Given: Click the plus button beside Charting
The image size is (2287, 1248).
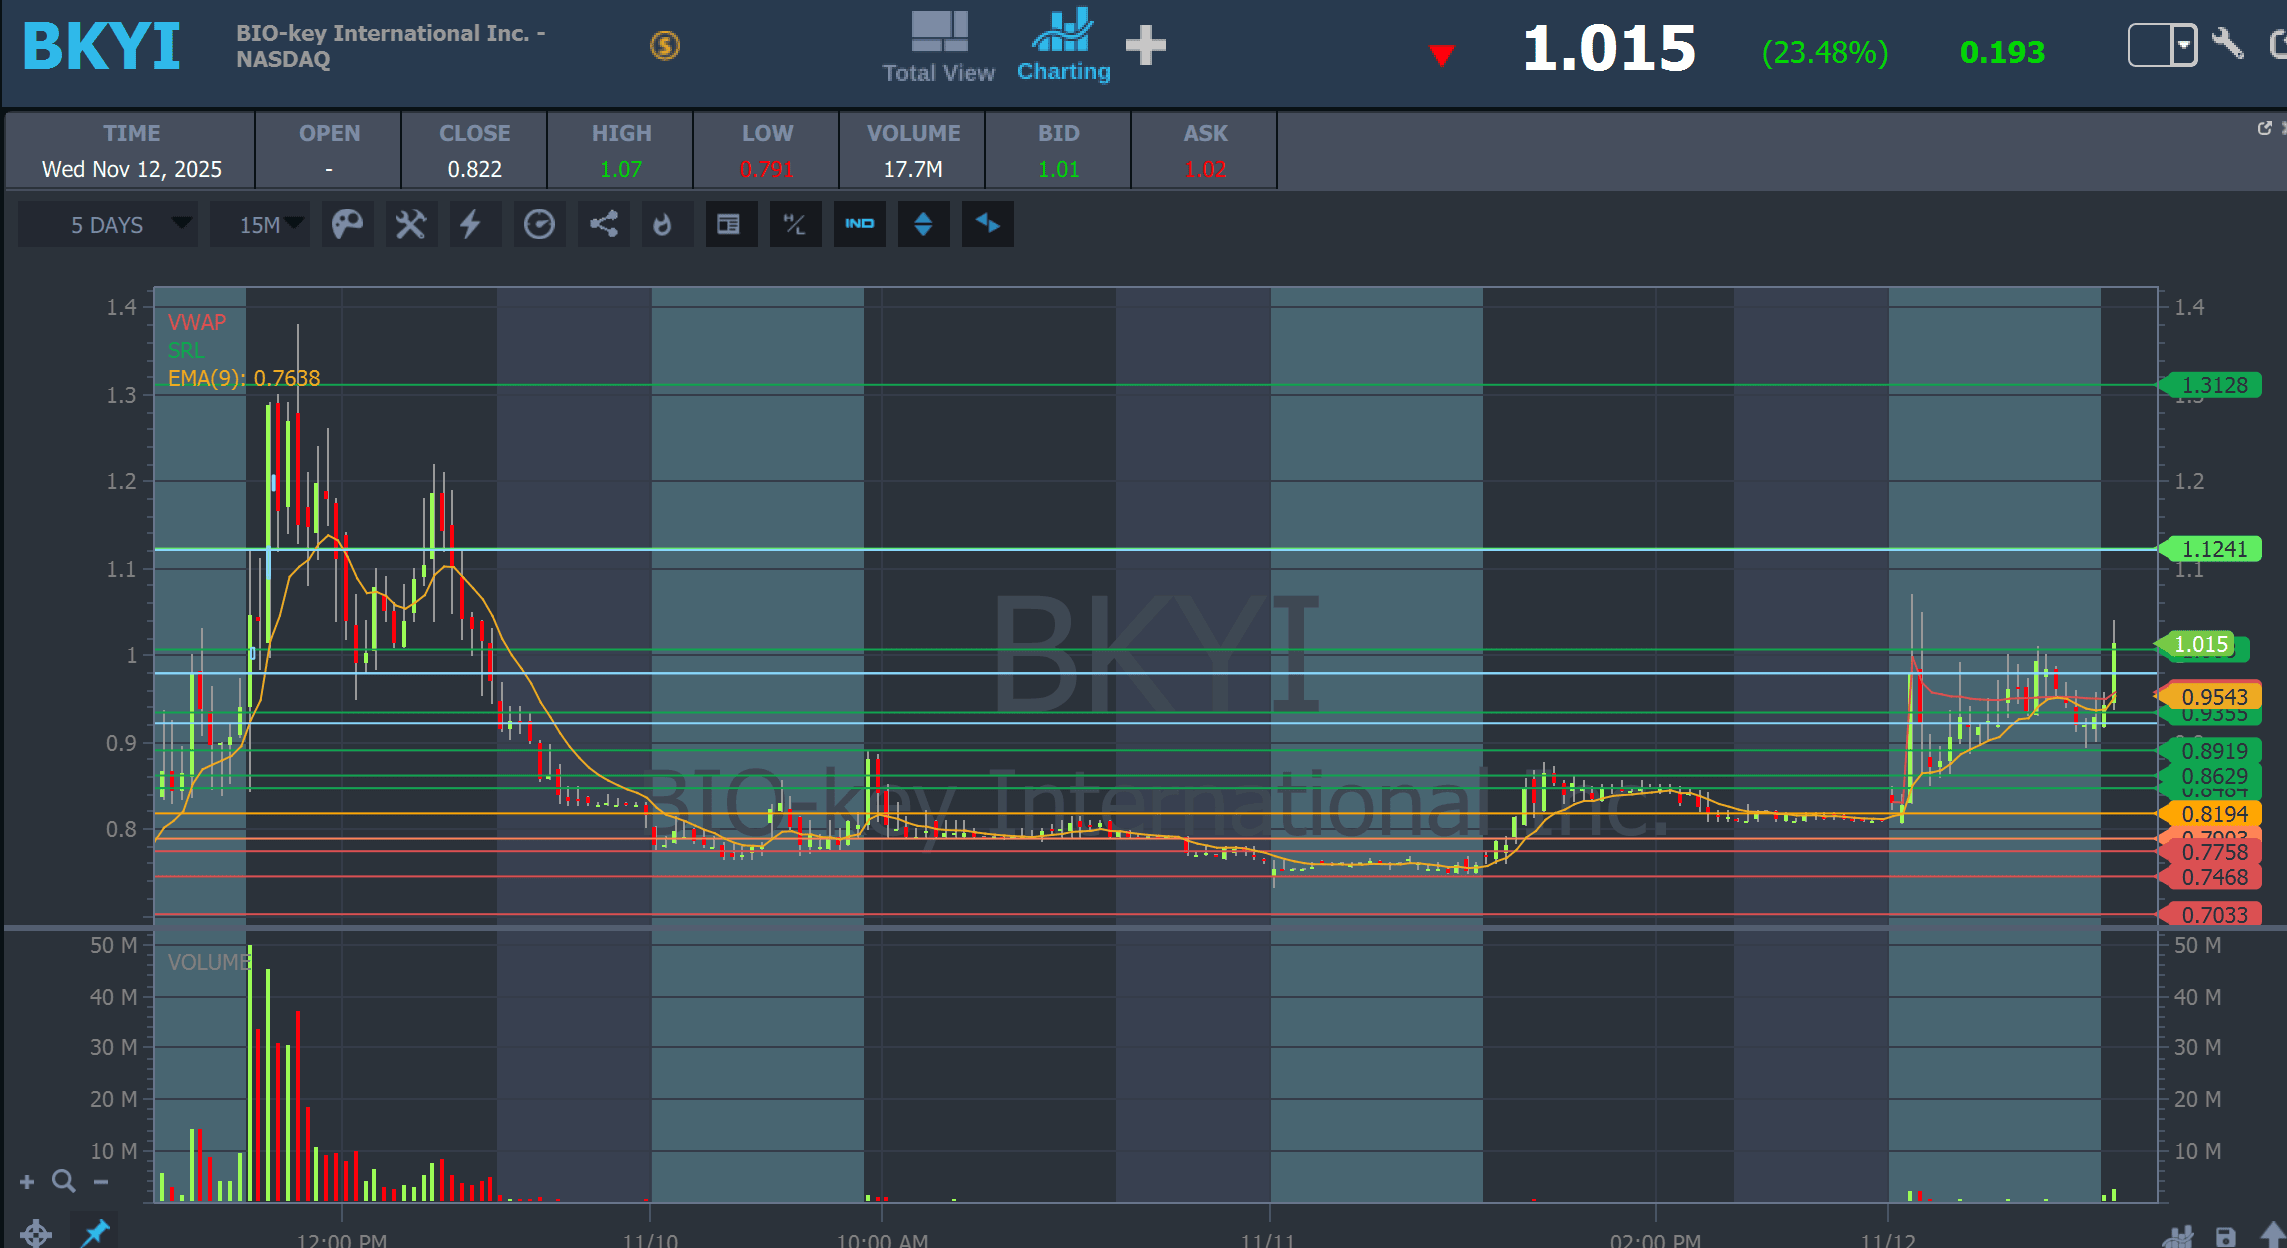Looking at the screenshot, I should [1146, 46].
